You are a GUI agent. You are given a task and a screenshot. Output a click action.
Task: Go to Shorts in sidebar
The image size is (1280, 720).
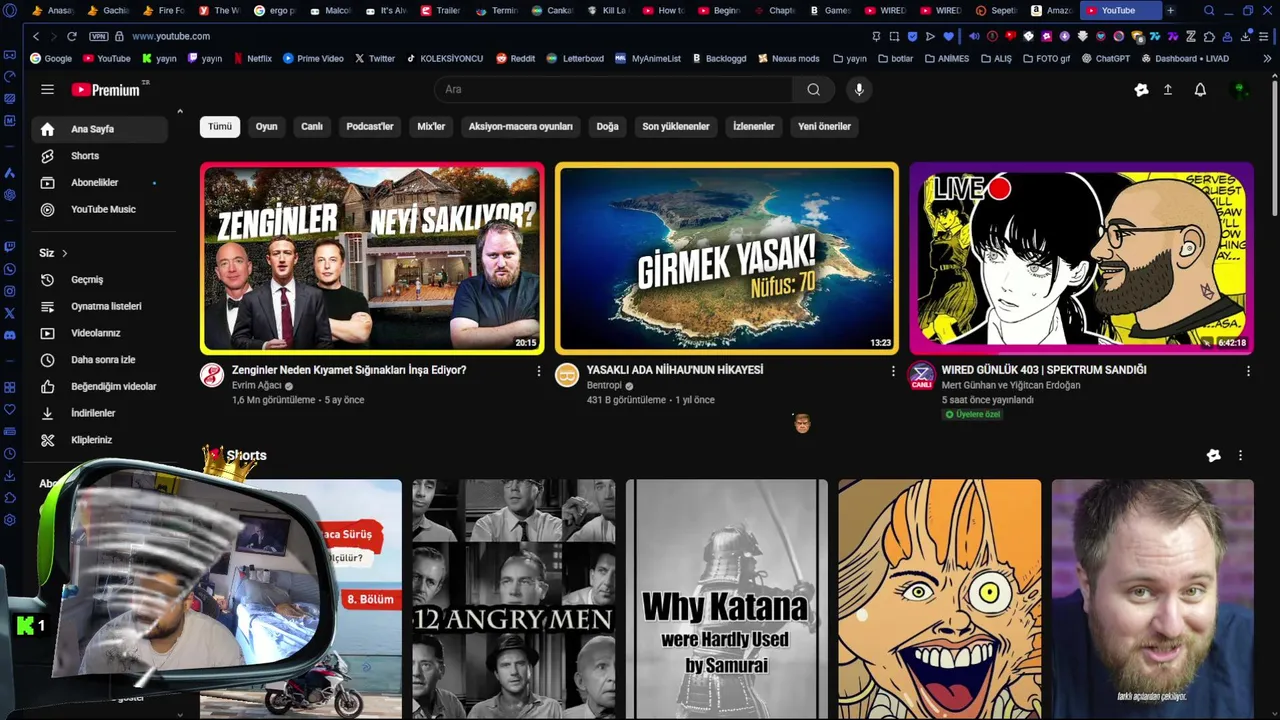[100, 156]
